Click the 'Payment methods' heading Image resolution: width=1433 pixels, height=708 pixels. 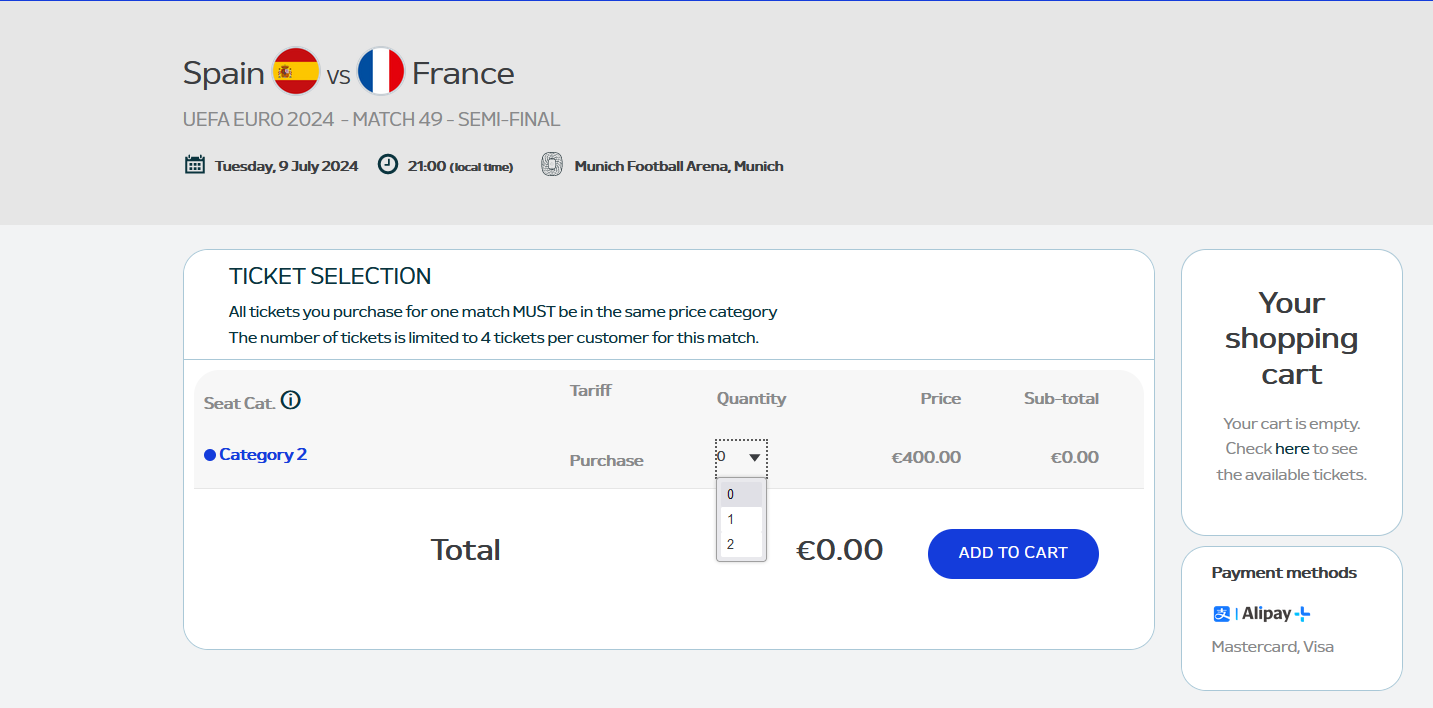click(1284, 573)
